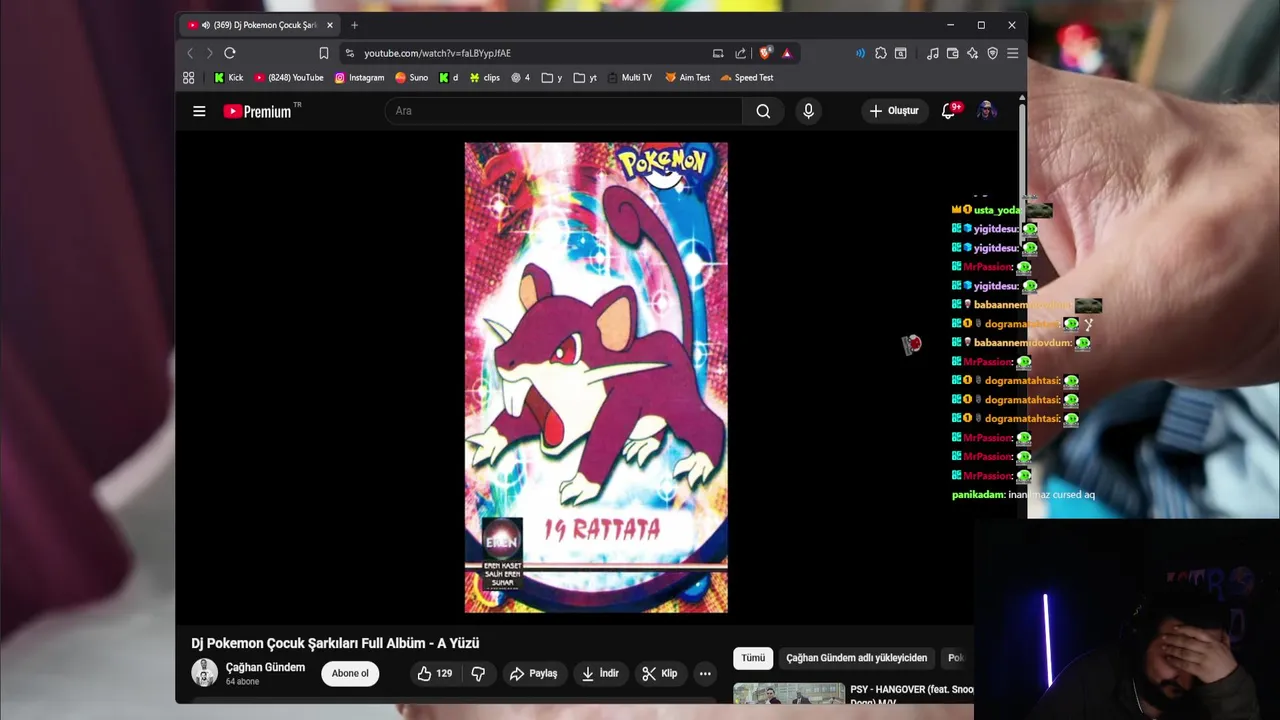Open Brave VPN shield icon
1280x720 pixels.
coord(993,53)
